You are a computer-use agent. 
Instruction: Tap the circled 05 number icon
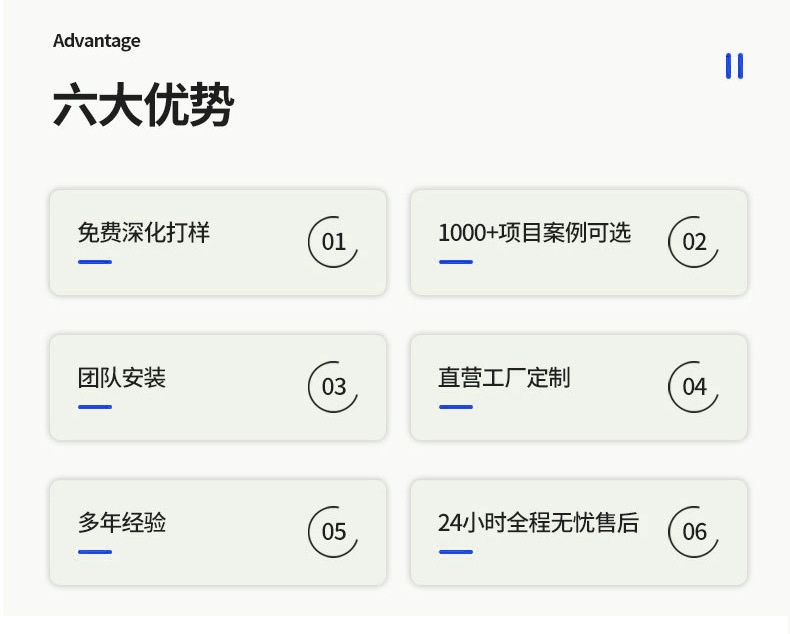[x=333, y=532]
